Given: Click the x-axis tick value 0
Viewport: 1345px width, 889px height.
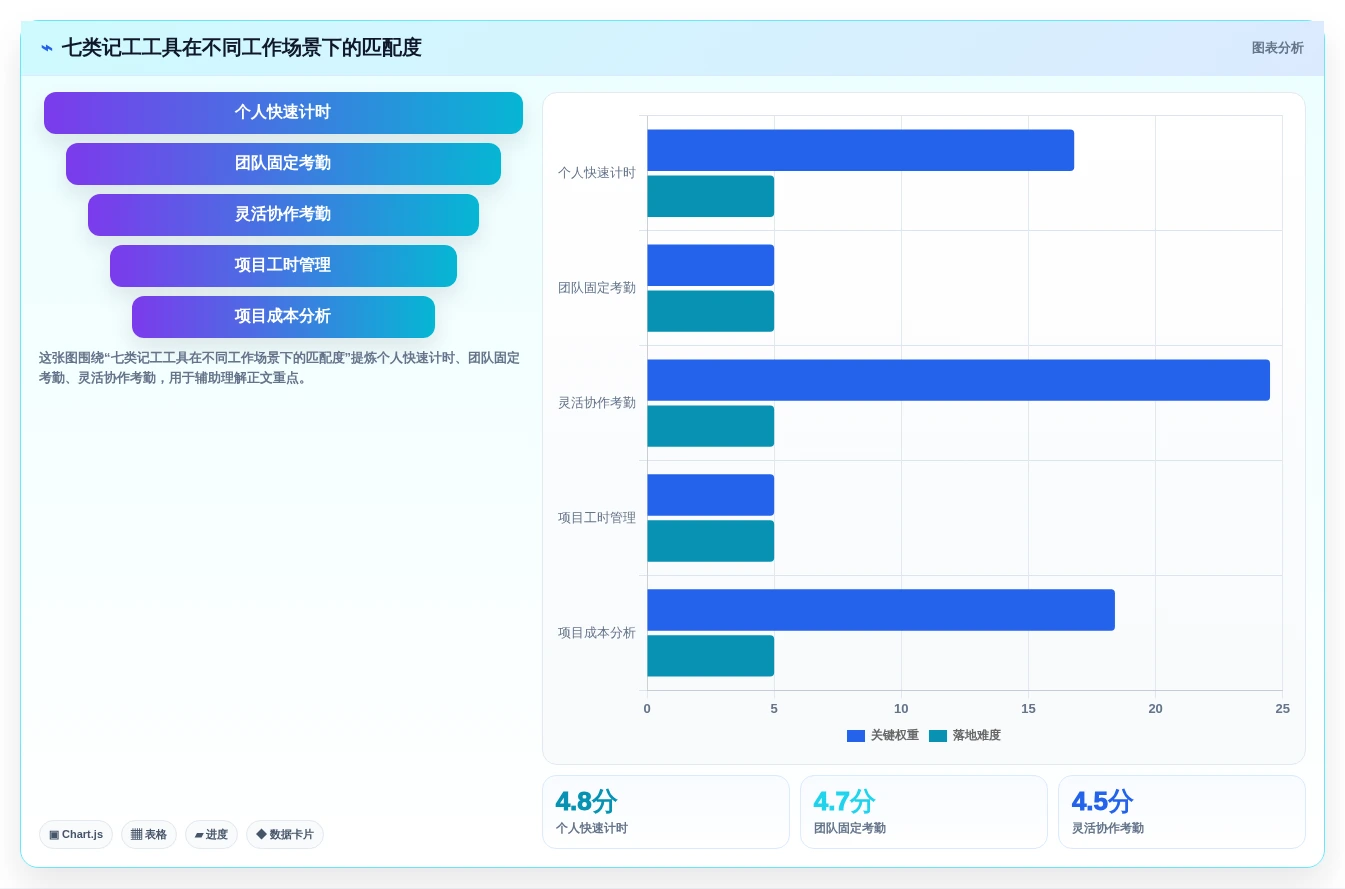Looking at the screenshot, I should 647,709.
